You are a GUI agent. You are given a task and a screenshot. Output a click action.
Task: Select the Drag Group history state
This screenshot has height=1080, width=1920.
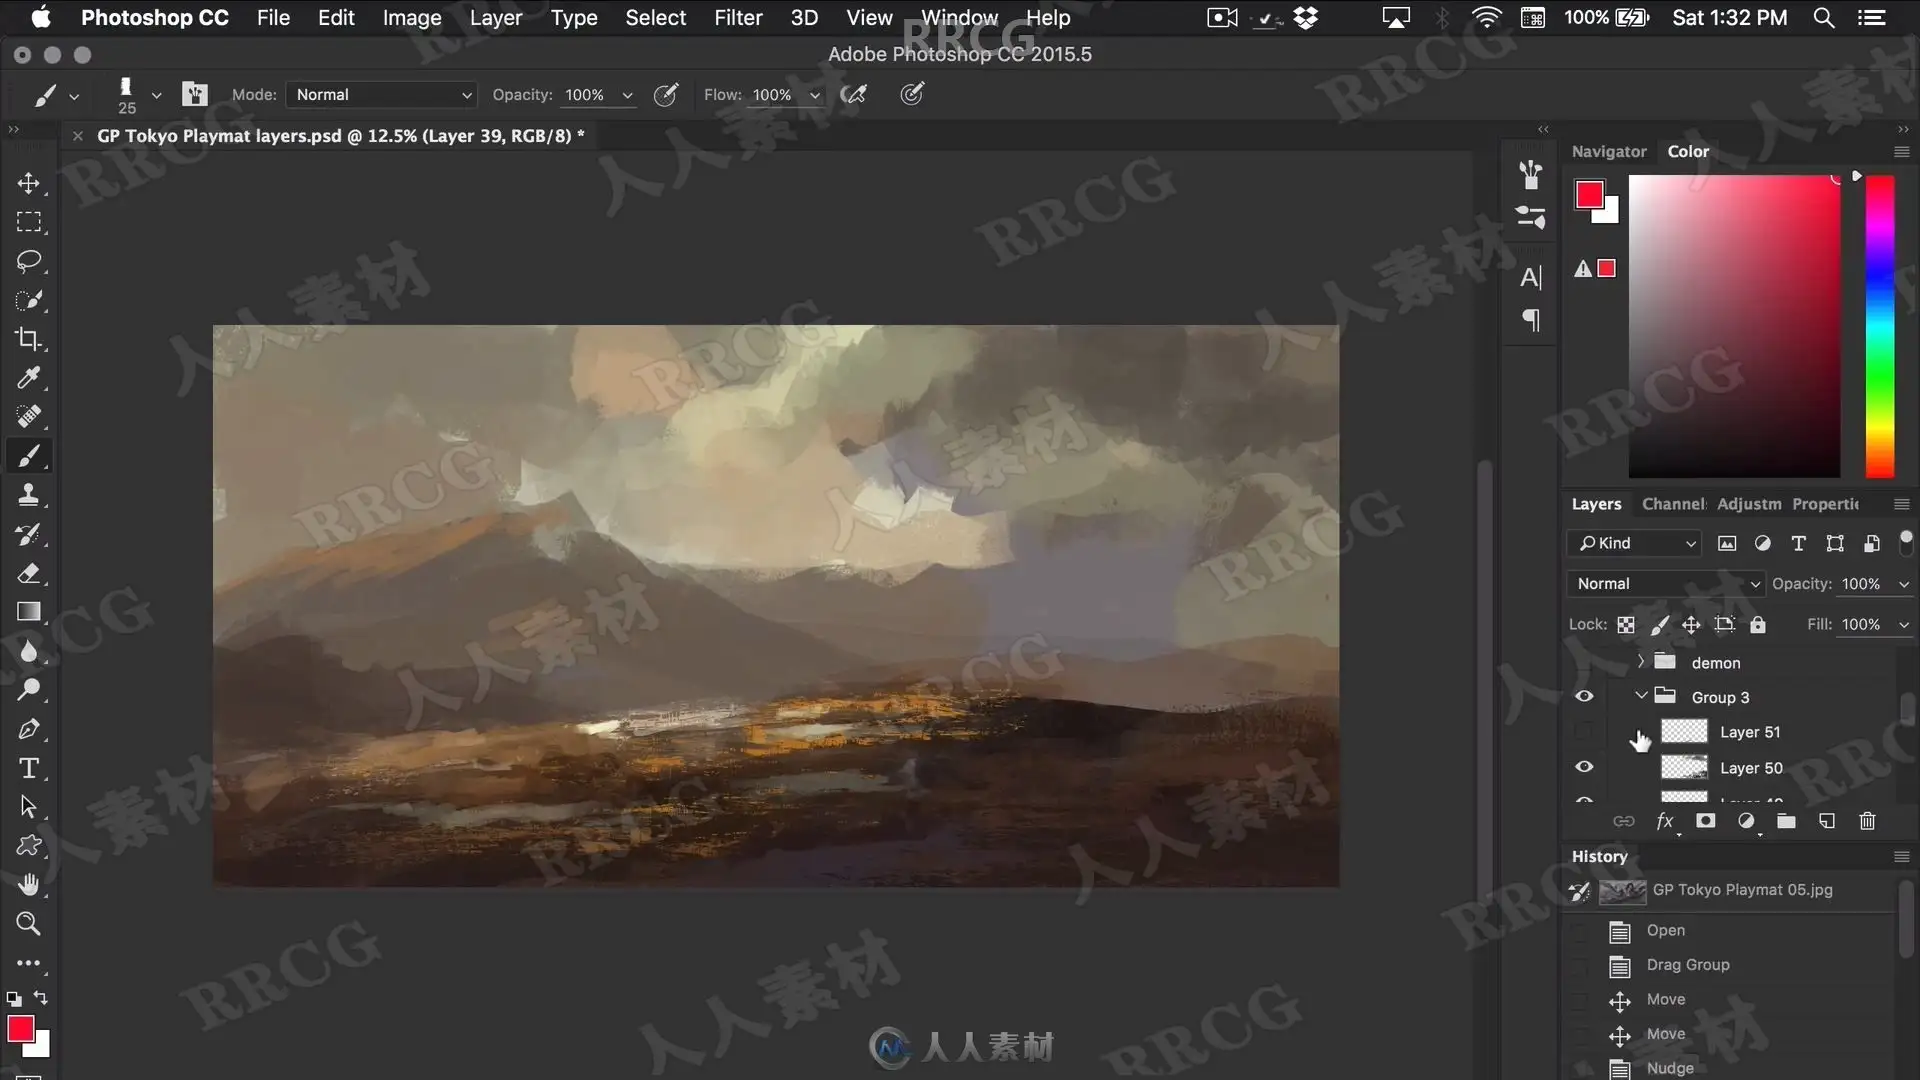click(1688, 965)
